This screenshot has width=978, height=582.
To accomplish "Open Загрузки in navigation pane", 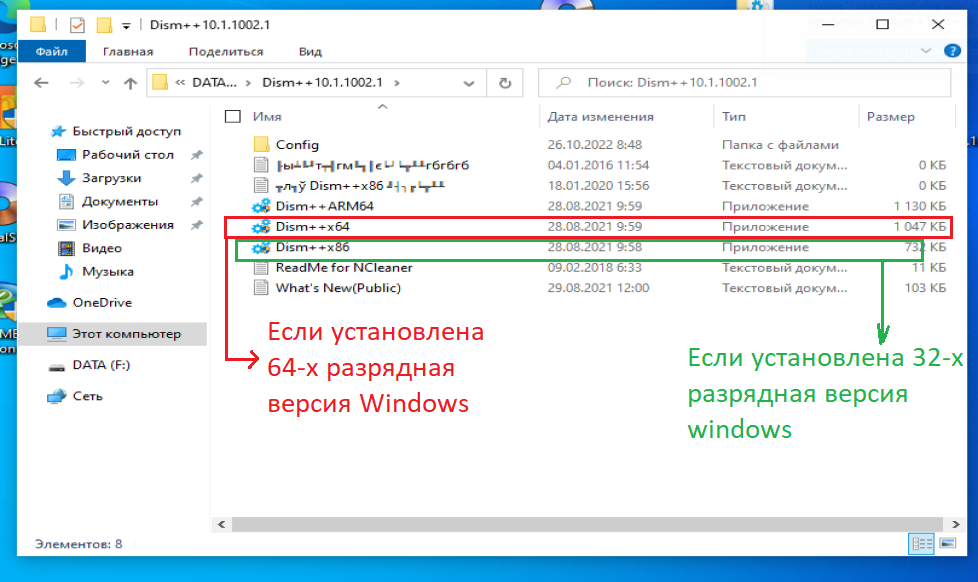I will [x=112, y=178].
